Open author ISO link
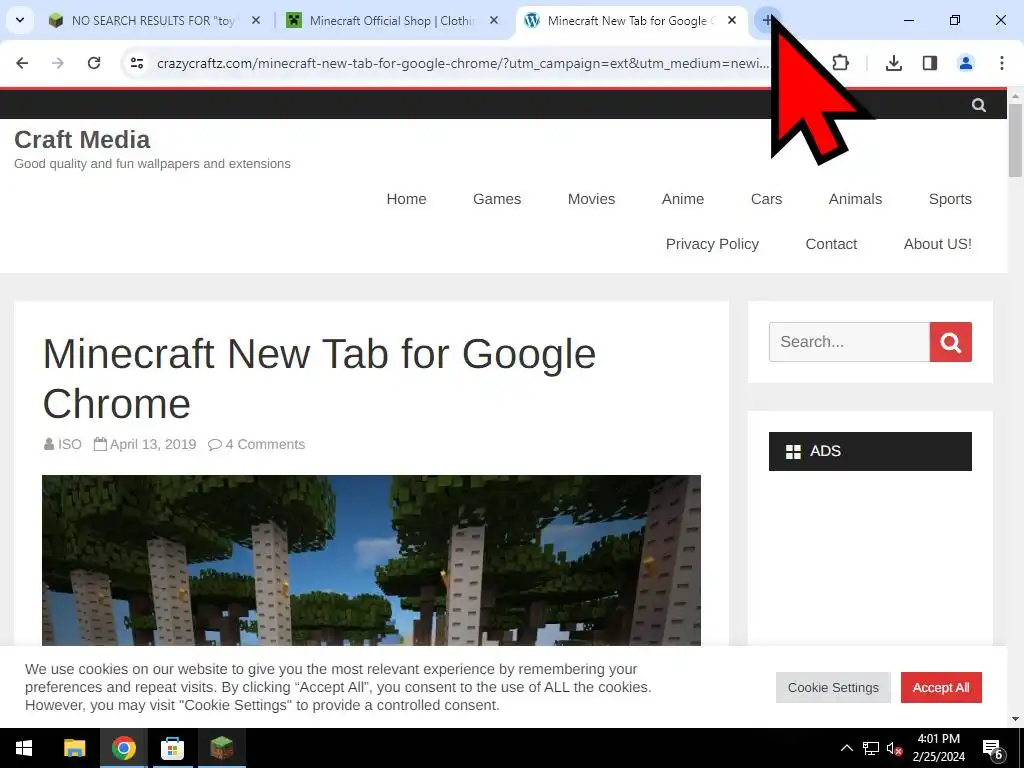 tap(69, 445)
